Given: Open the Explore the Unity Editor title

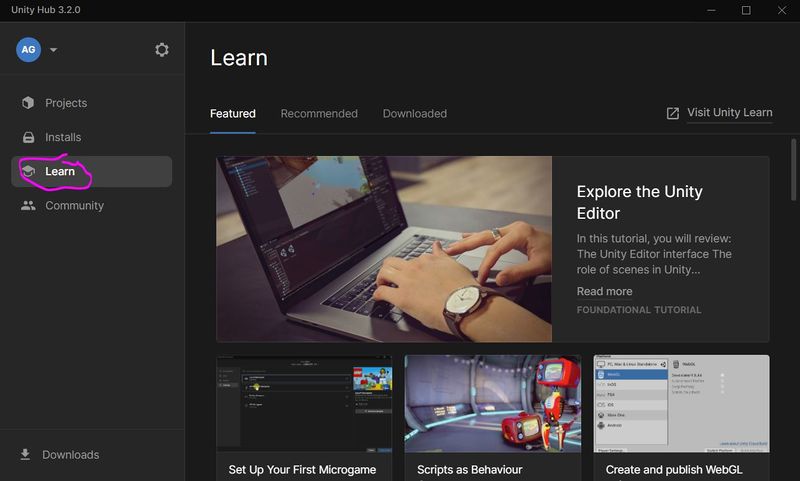Looking at the screenshot, I should [639, 202].
